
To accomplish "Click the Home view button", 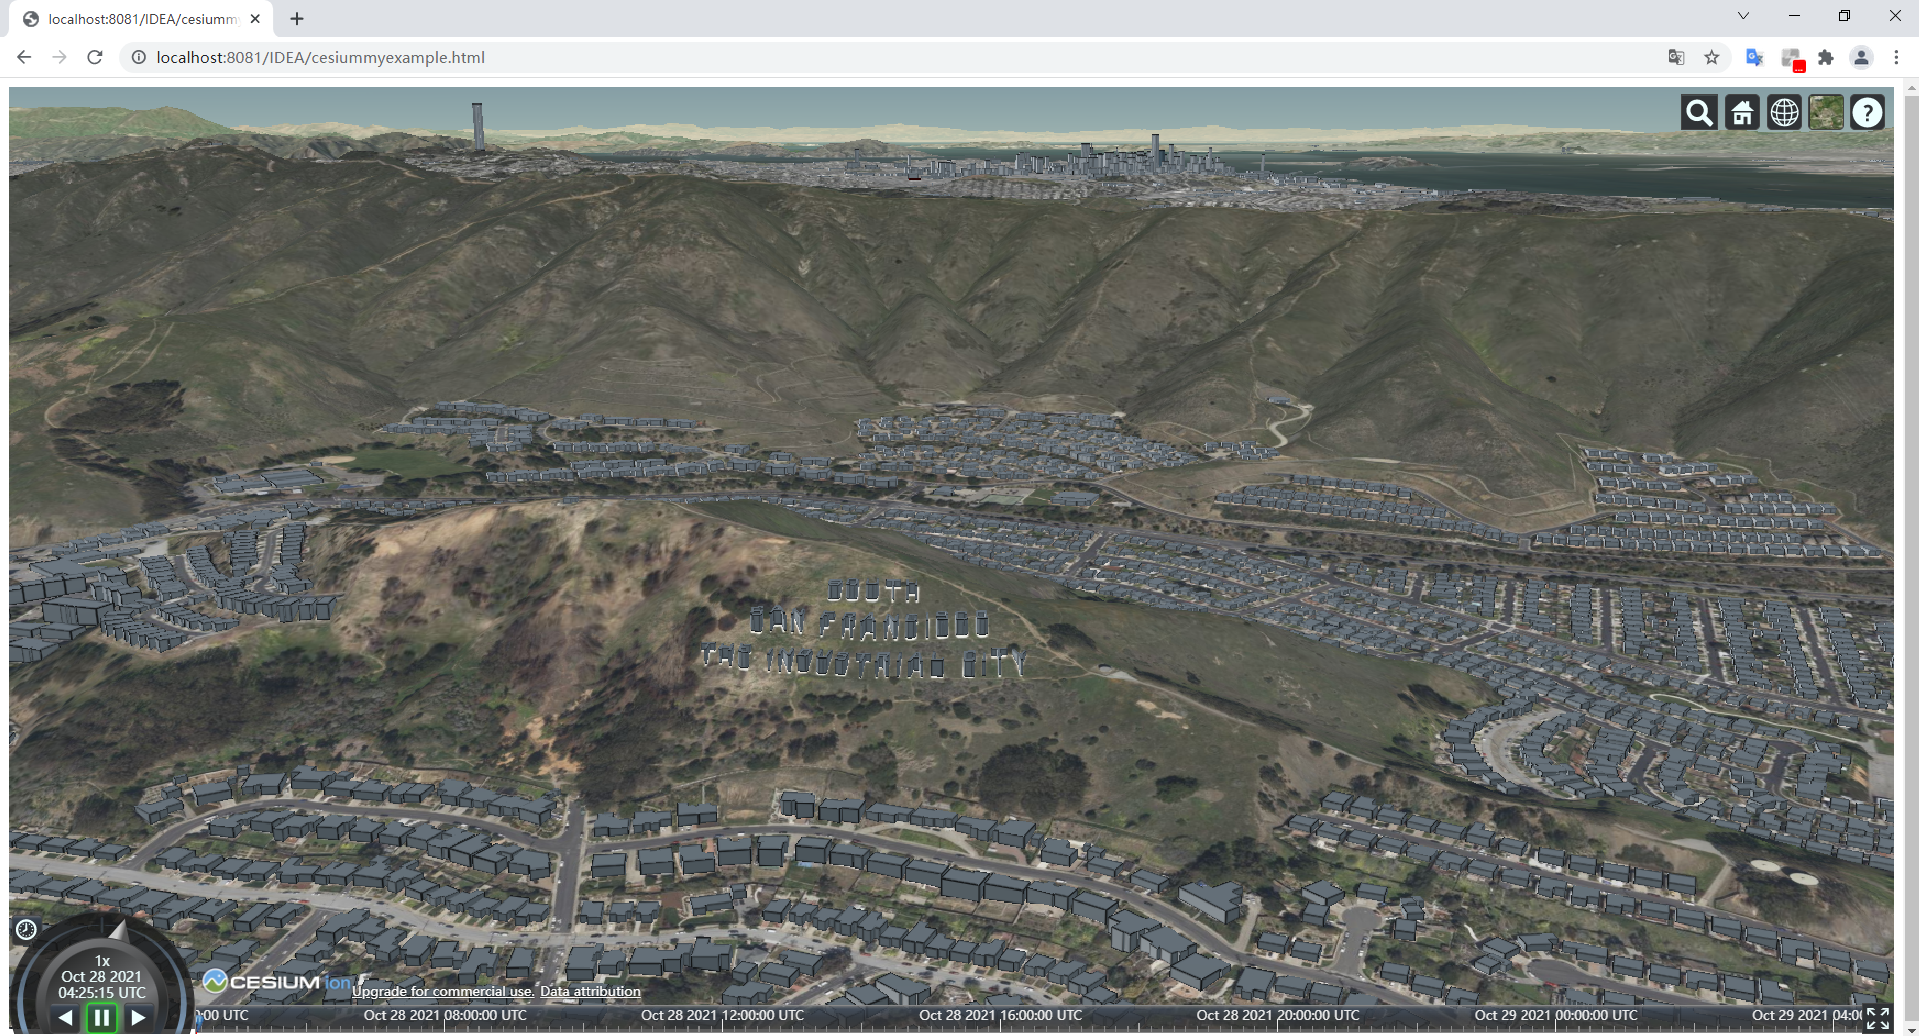I will pos(1742,113).
